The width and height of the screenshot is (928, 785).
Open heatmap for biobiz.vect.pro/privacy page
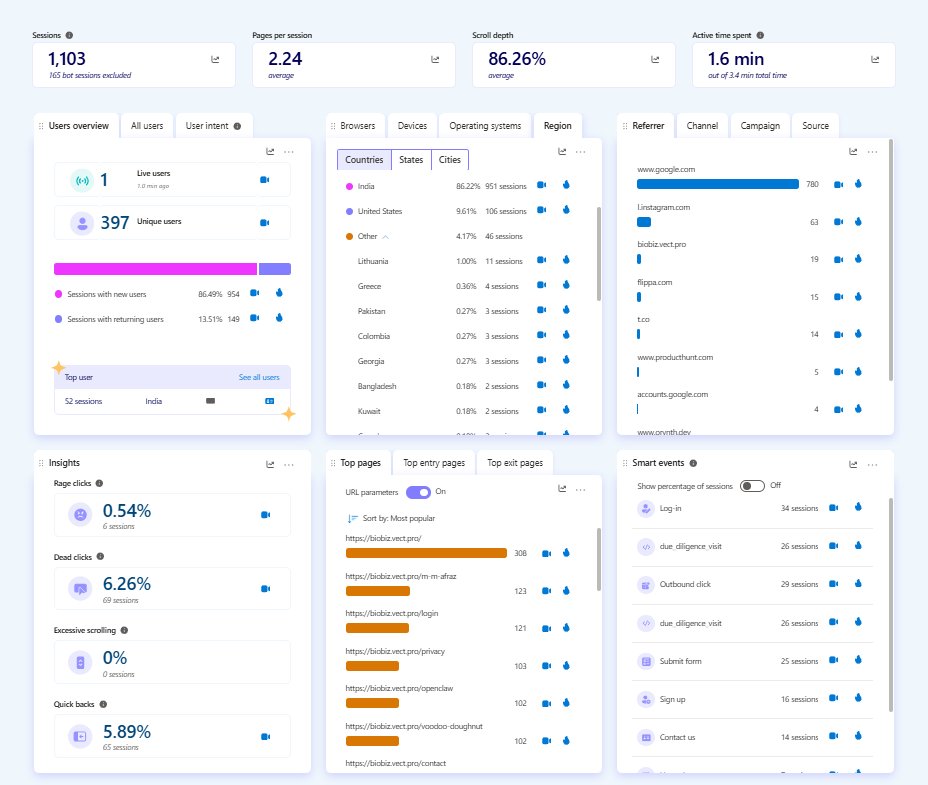(566, 665)
